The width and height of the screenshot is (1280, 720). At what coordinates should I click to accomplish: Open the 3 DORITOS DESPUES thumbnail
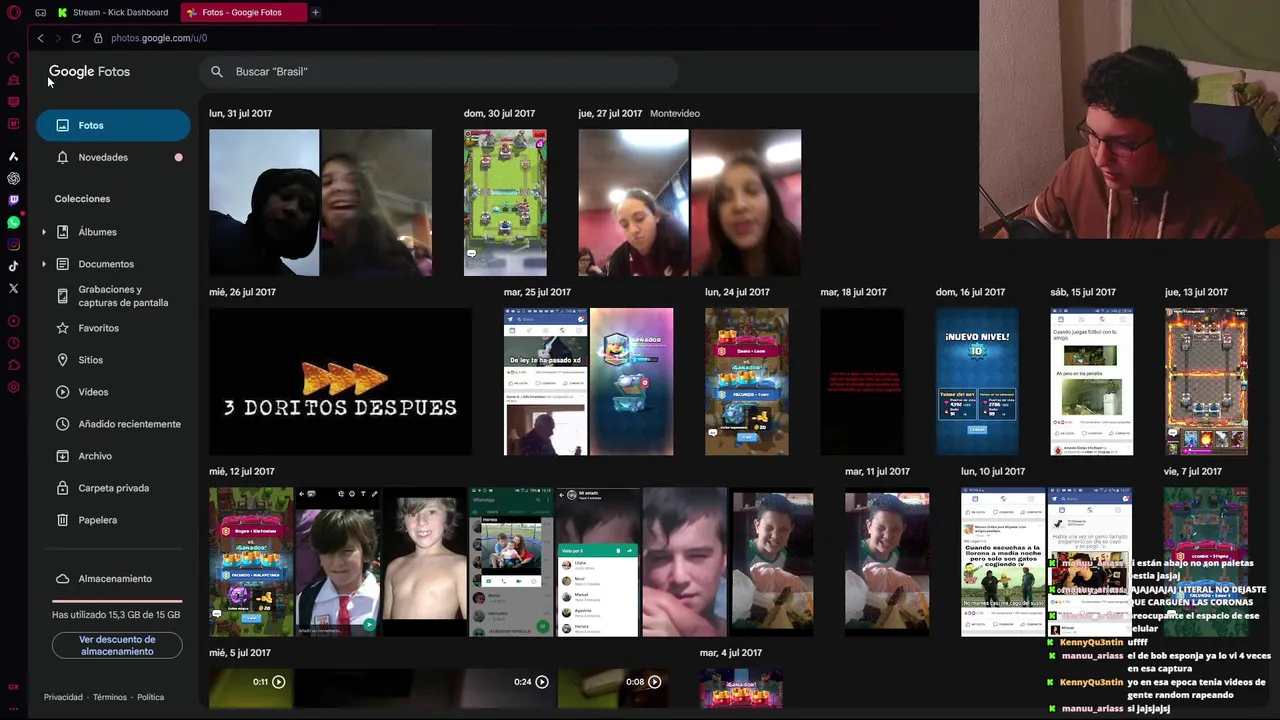click(340, 382)
